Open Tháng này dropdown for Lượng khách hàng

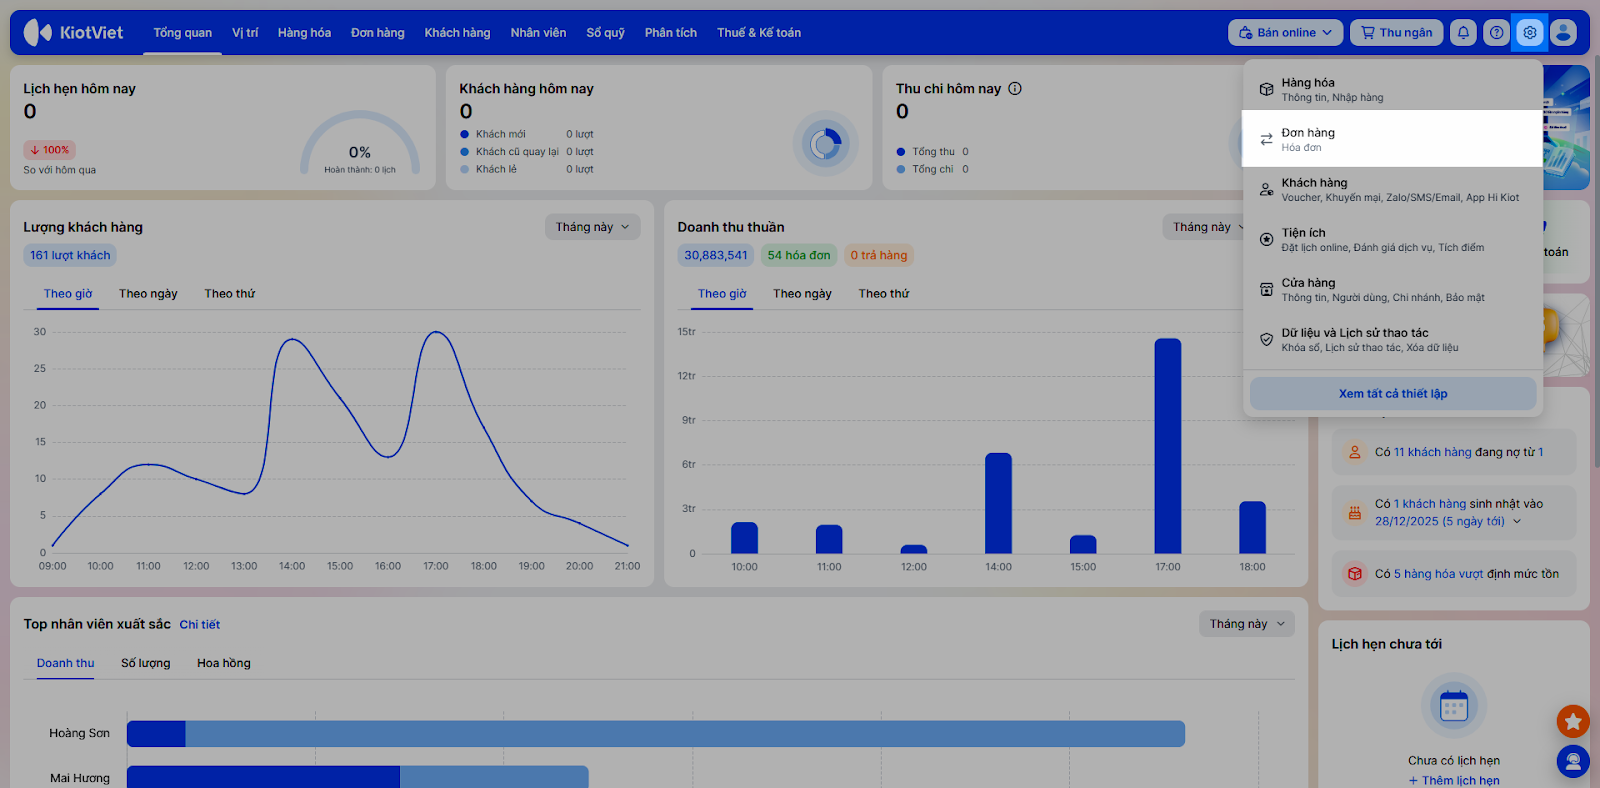click(x=593, y=227)
